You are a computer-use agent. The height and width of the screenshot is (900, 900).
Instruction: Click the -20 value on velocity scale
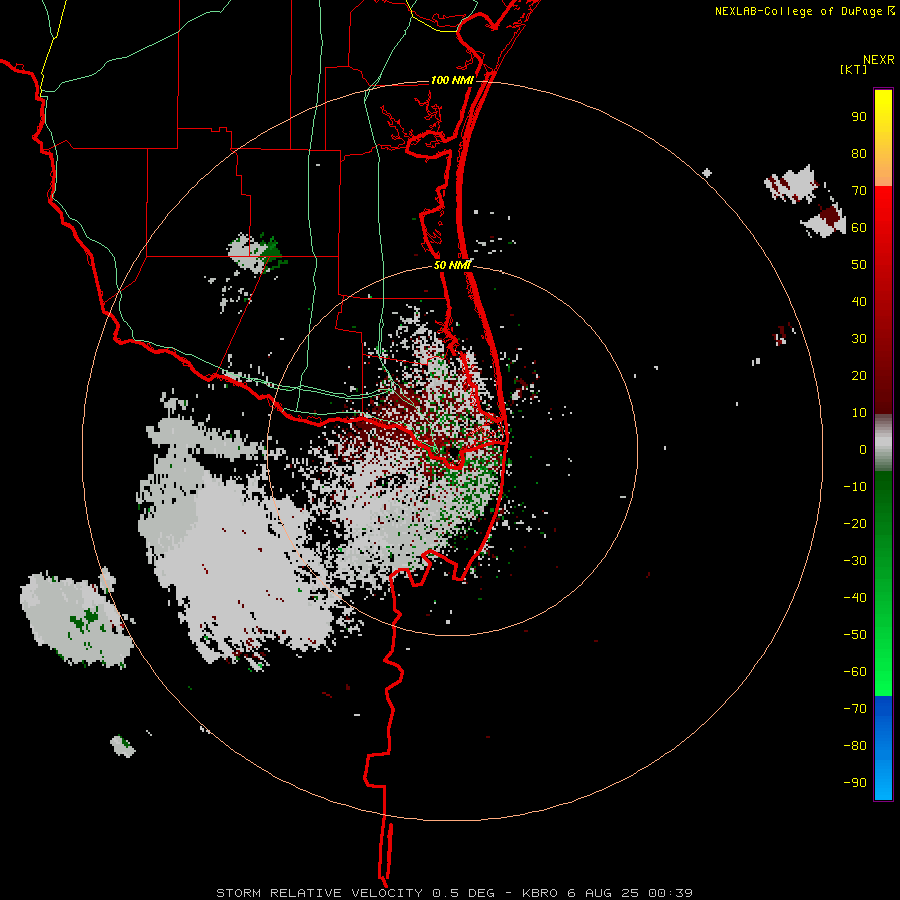click(855, 523)
